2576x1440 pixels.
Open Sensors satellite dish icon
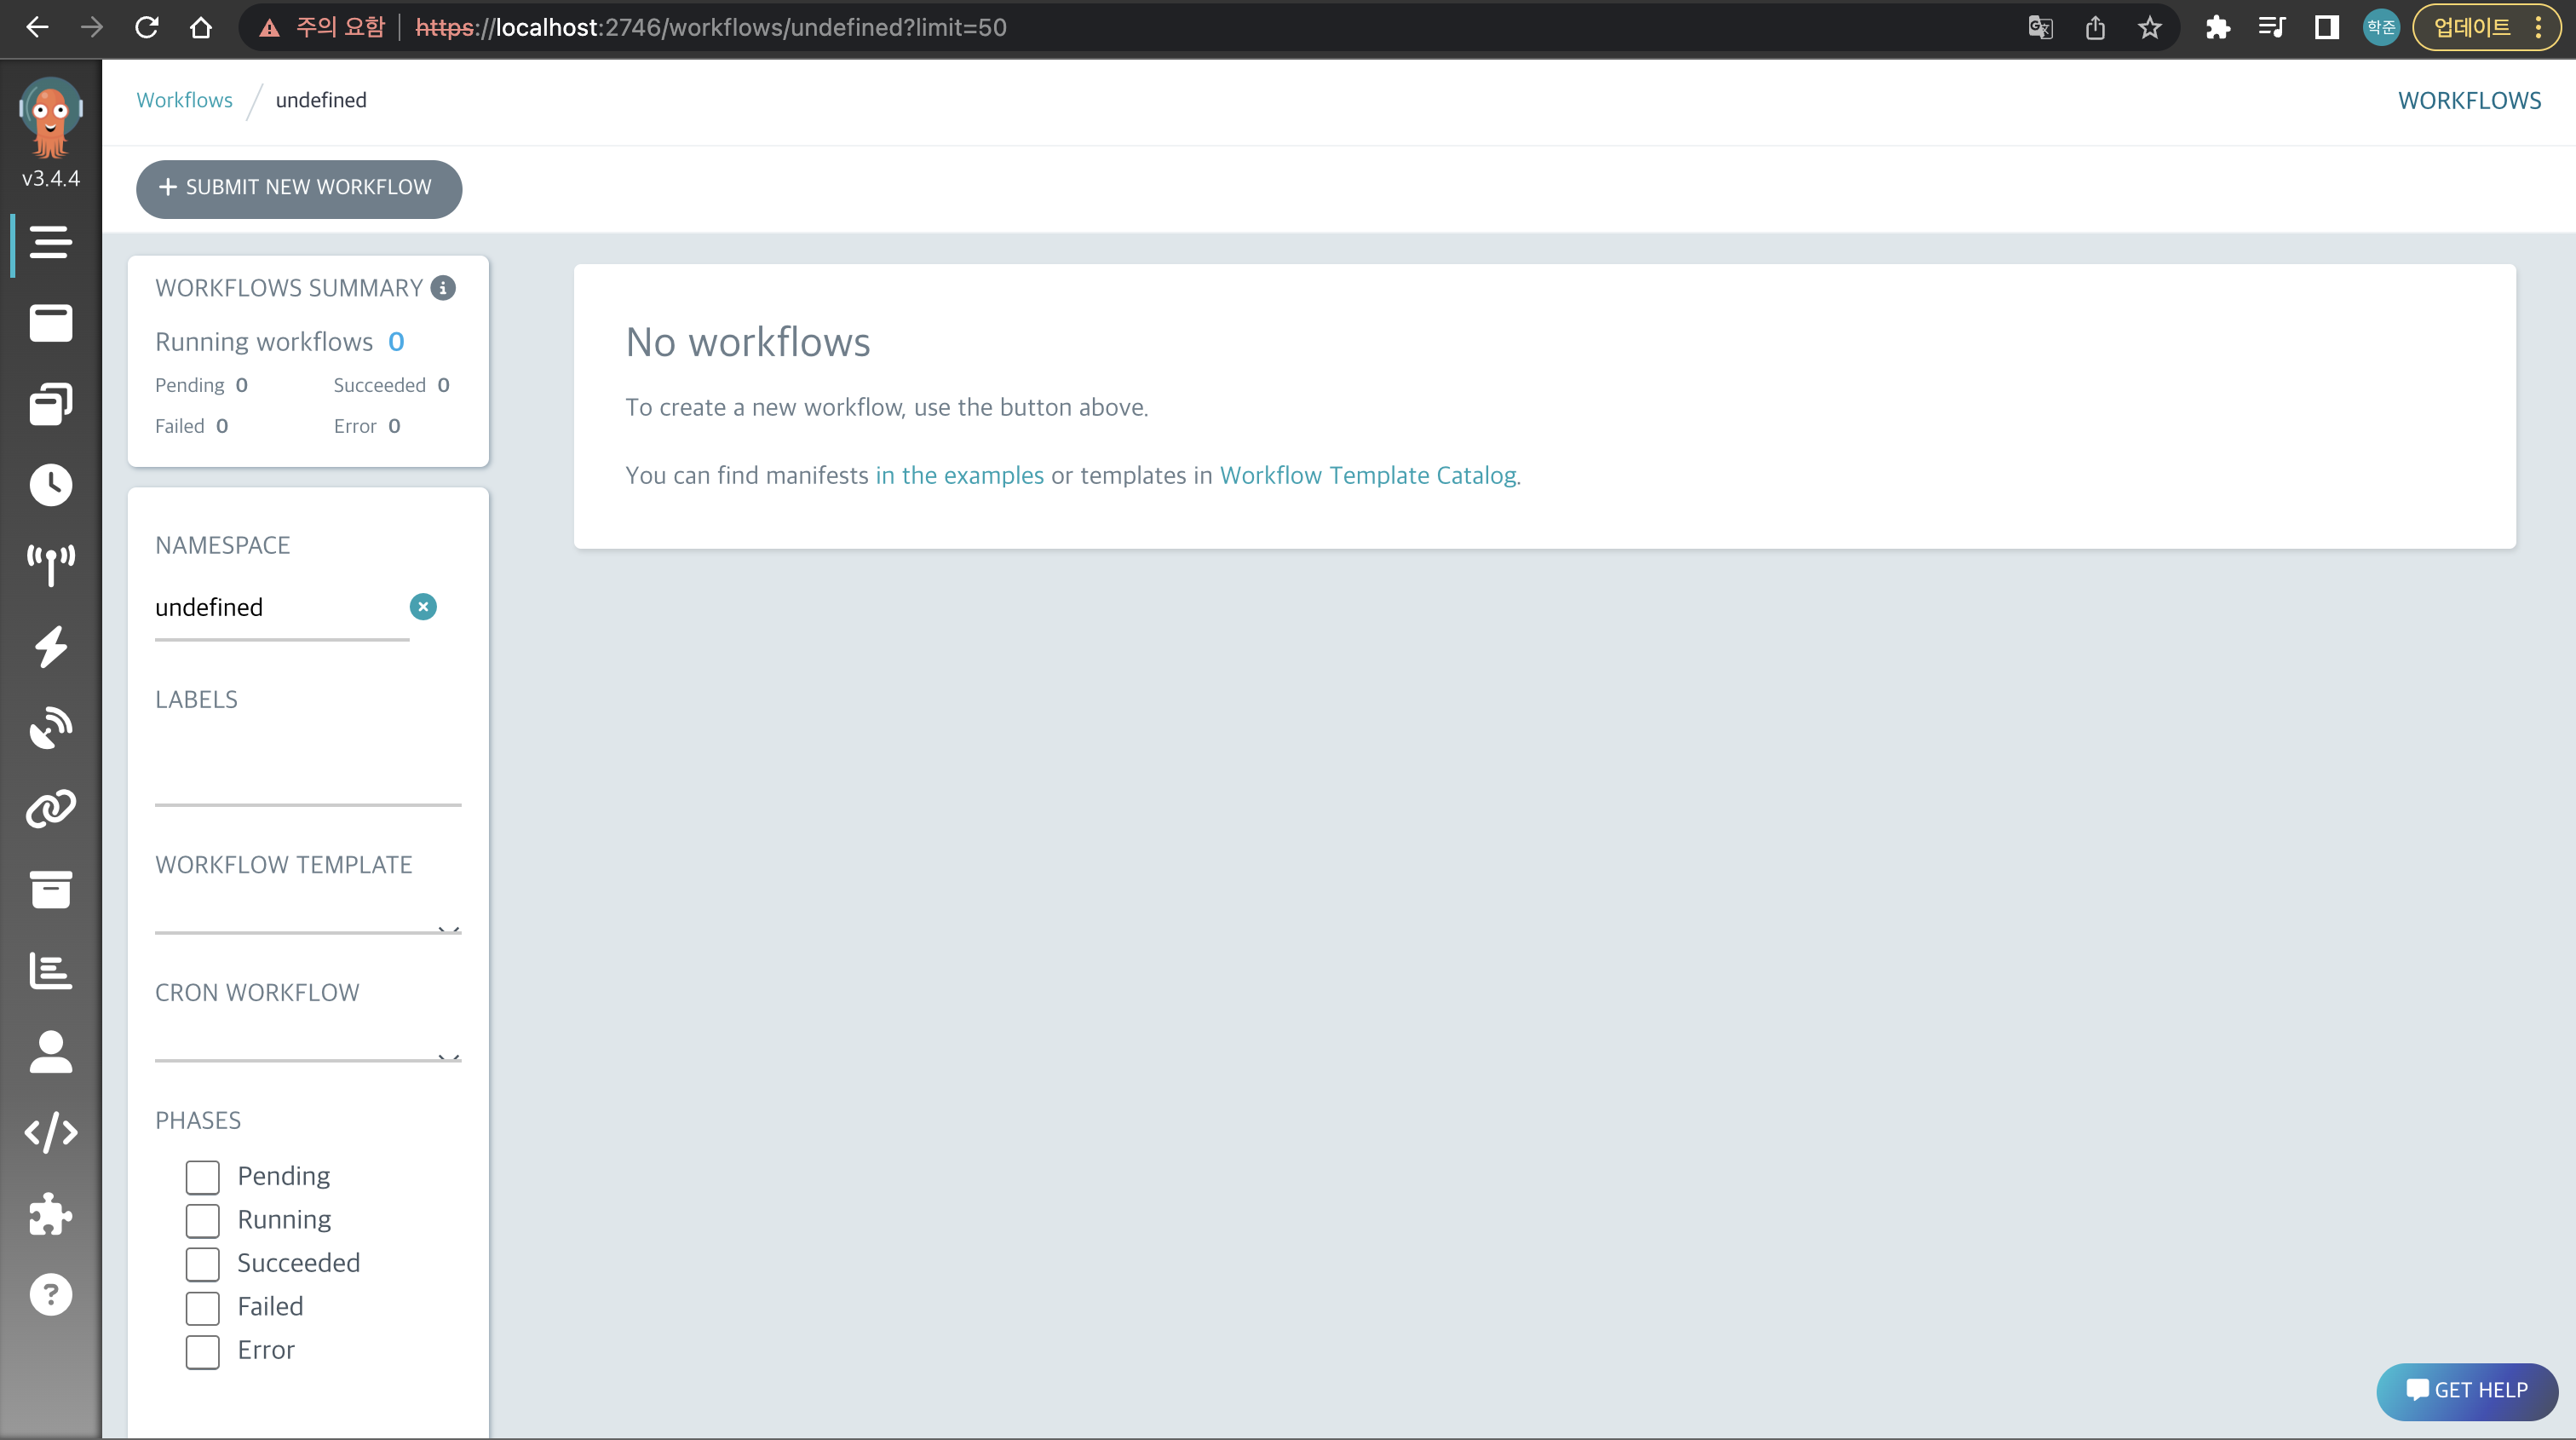[50, 727]
